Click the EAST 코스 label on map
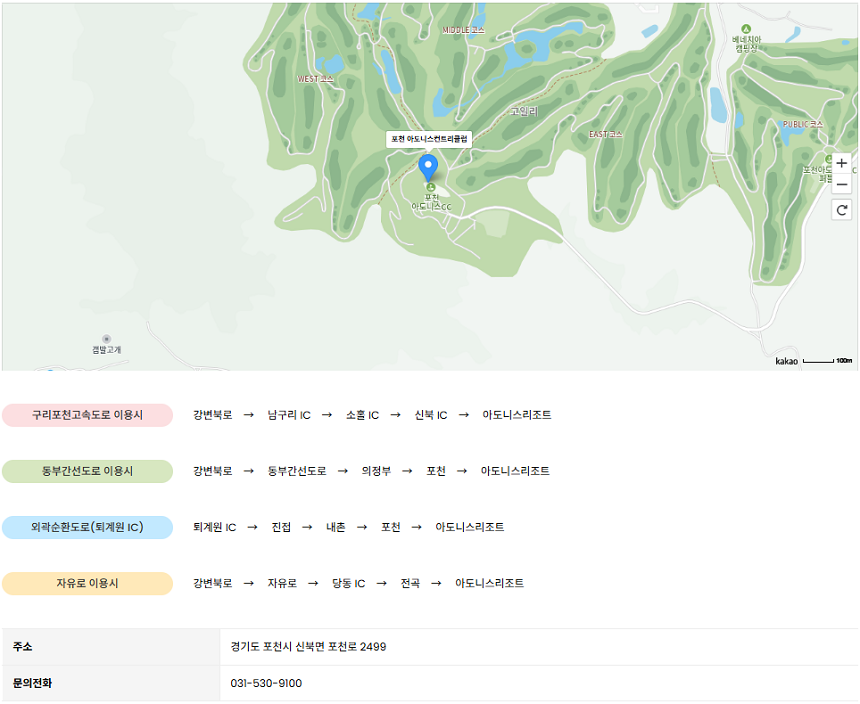 tap(605, 134)
